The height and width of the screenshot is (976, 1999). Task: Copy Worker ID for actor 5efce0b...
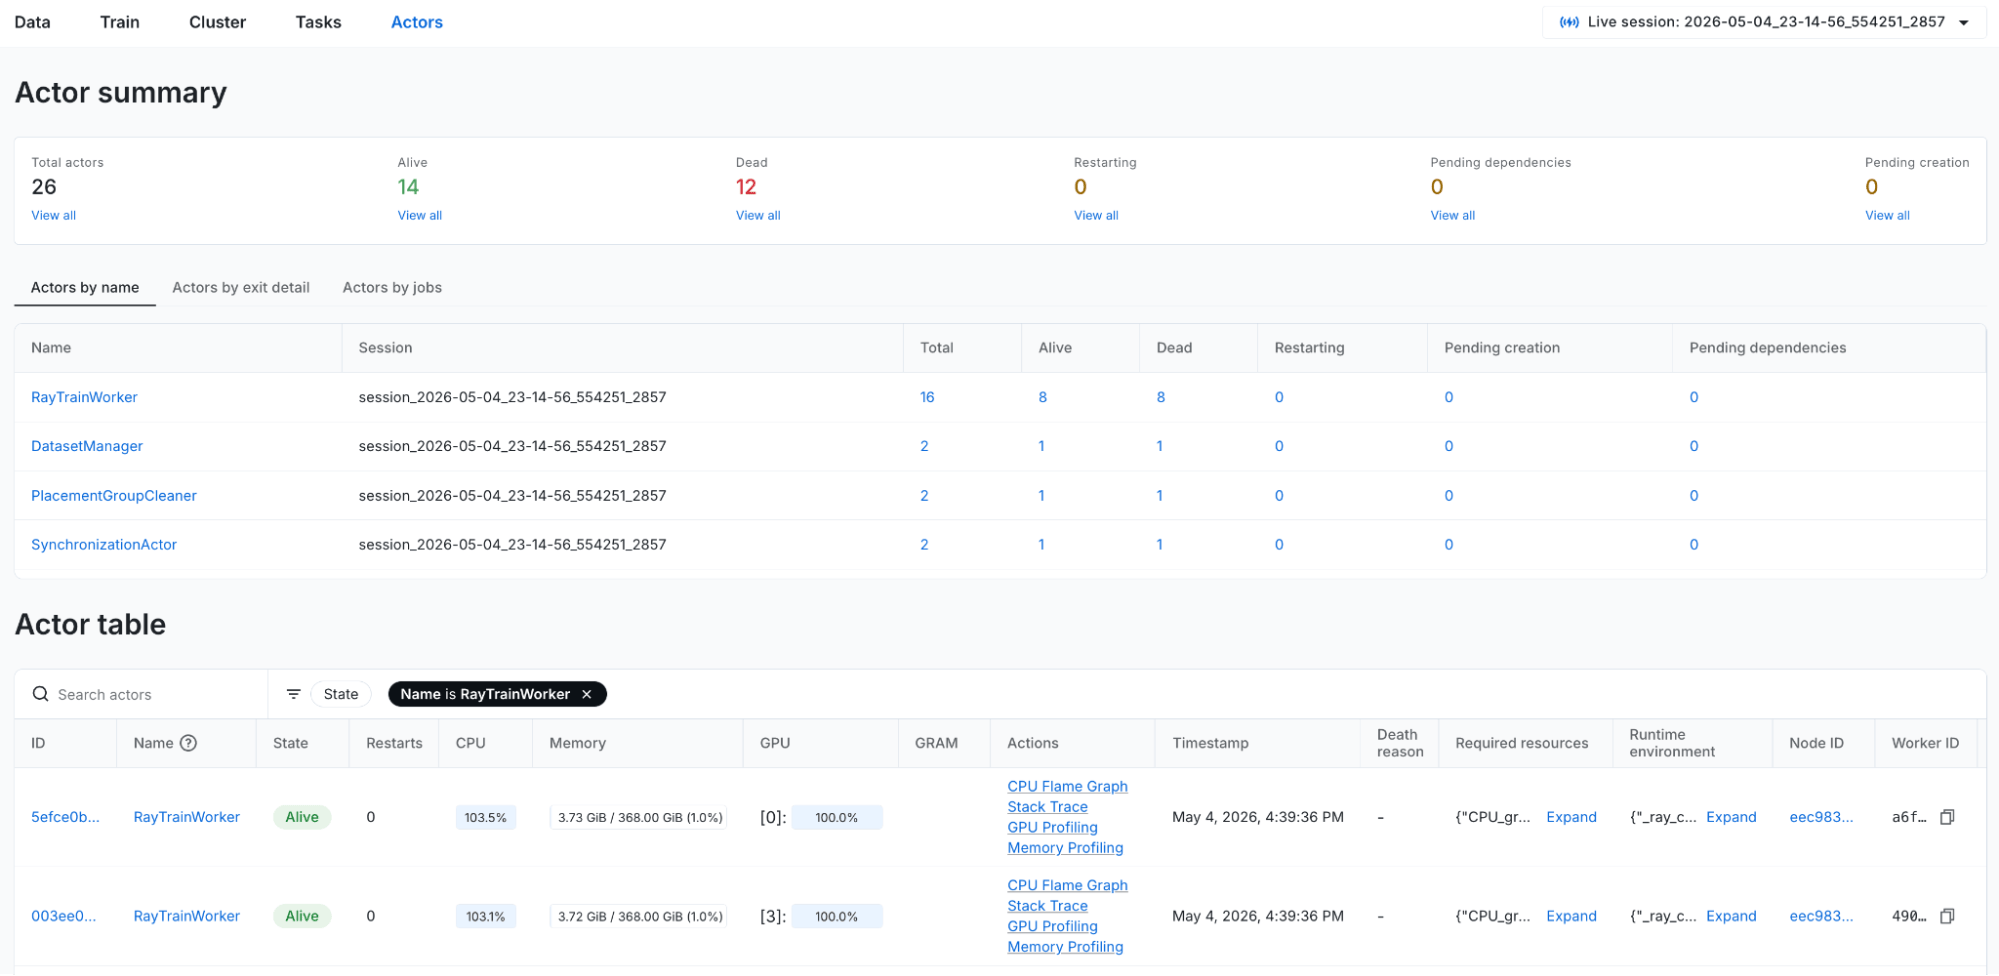point(1947,817)
